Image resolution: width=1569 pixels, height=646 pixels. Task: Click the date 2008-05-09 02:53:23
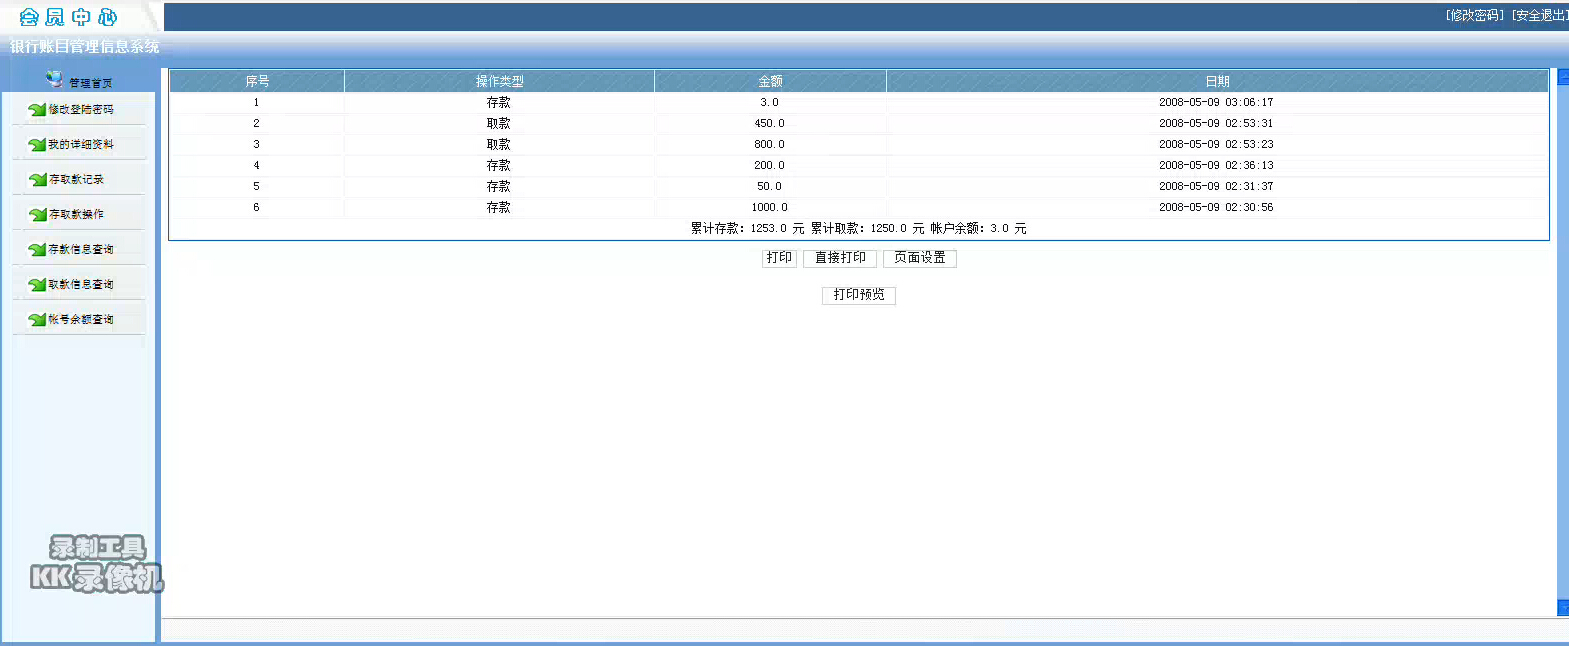tap(1216, 144)
